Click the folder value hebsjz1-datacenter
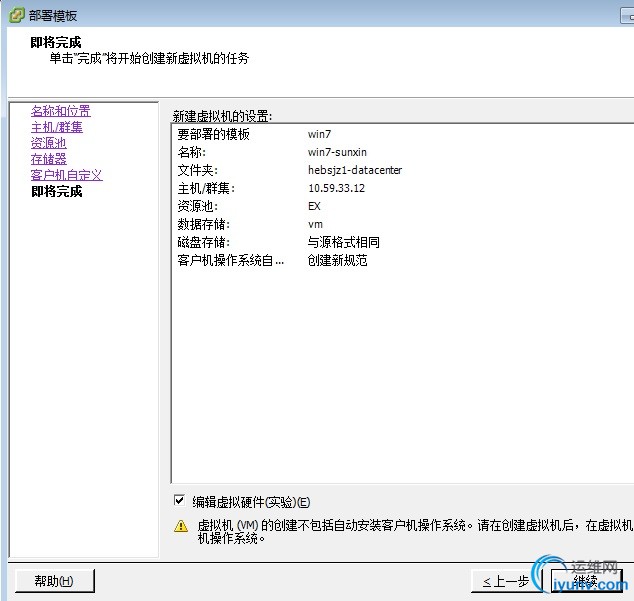 click(x=355, y=170)
